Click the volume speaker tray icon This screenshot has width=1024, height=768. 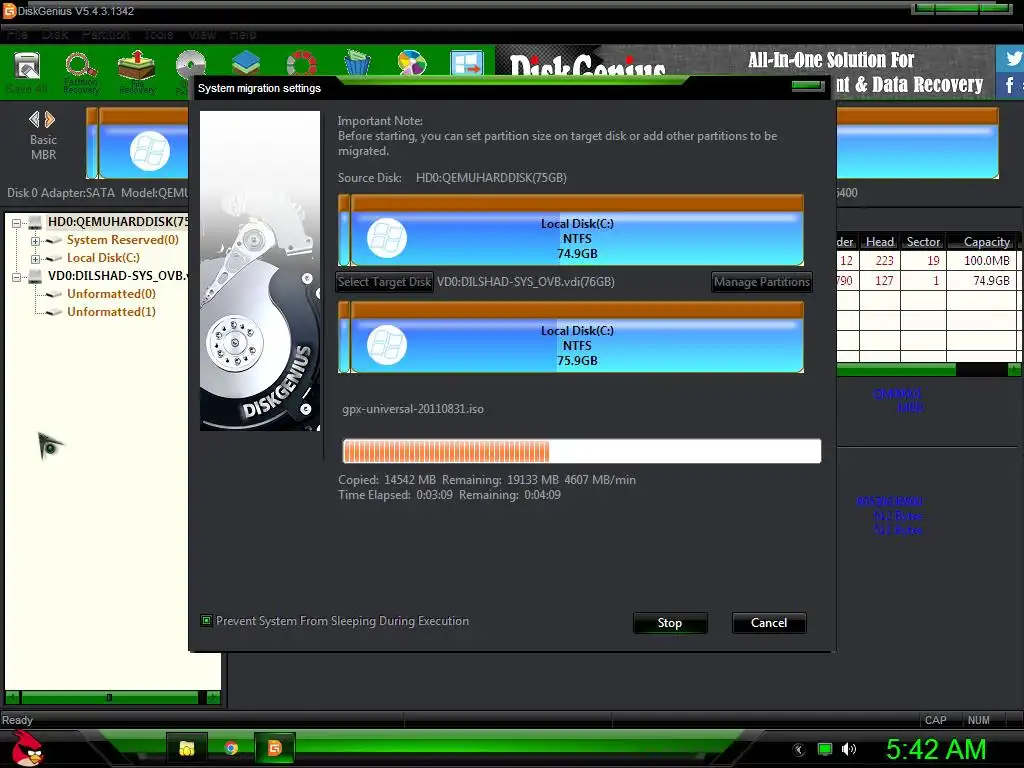tap(849, 749)
